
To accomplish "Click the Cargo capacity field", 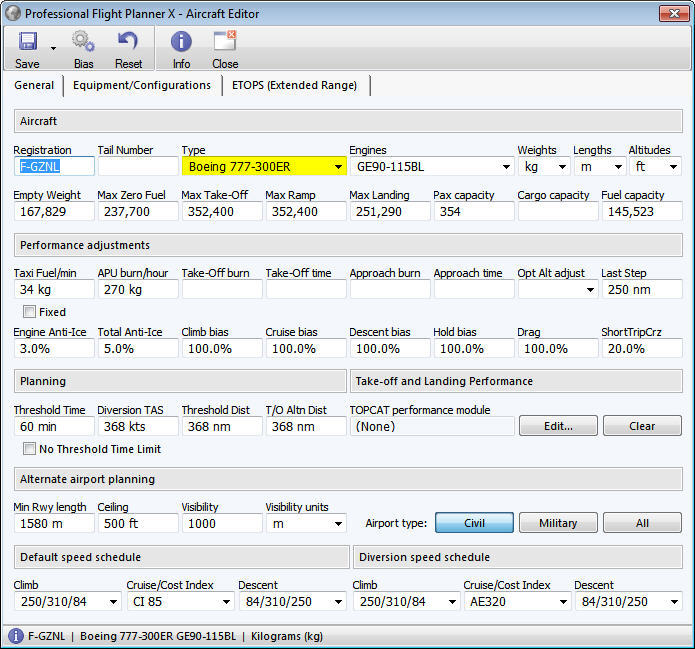I will [x=558, y=211].
